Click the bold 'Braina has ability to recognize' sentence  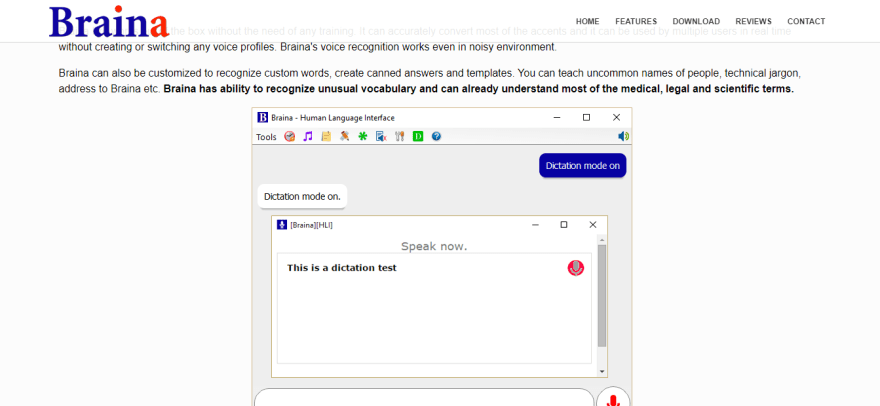479,89
